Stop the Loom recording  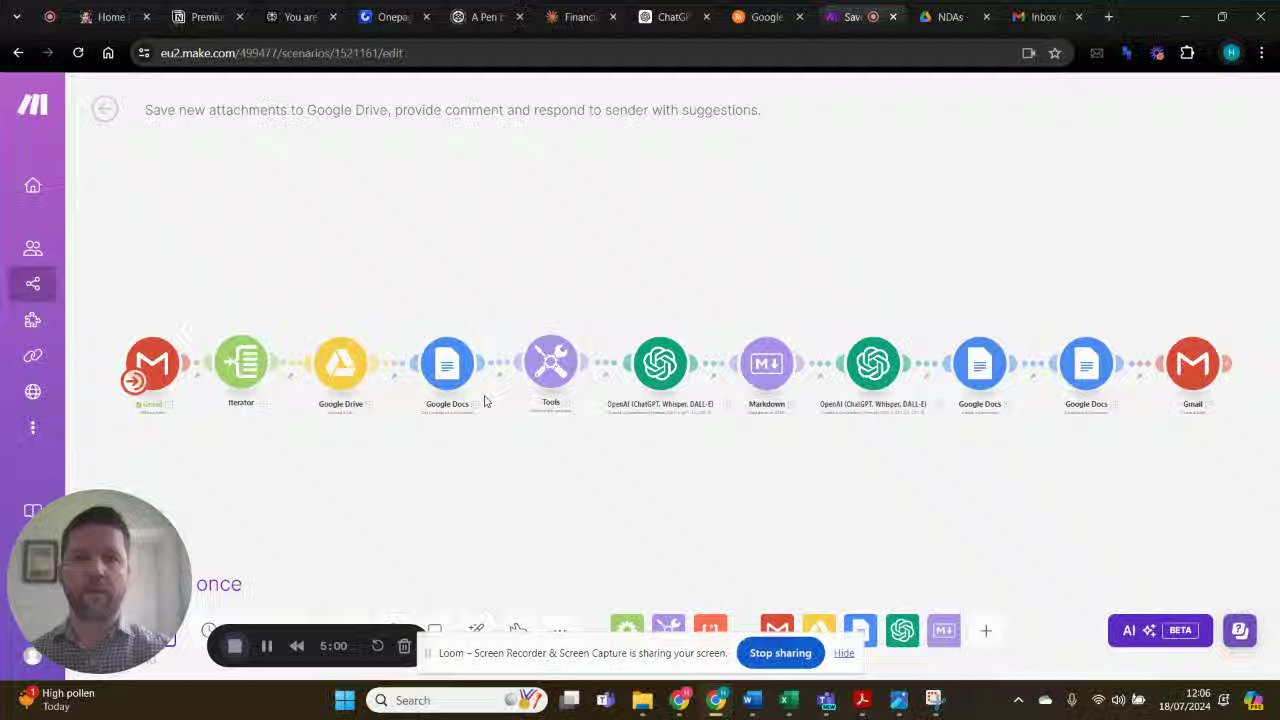click(x=235, y=646)
